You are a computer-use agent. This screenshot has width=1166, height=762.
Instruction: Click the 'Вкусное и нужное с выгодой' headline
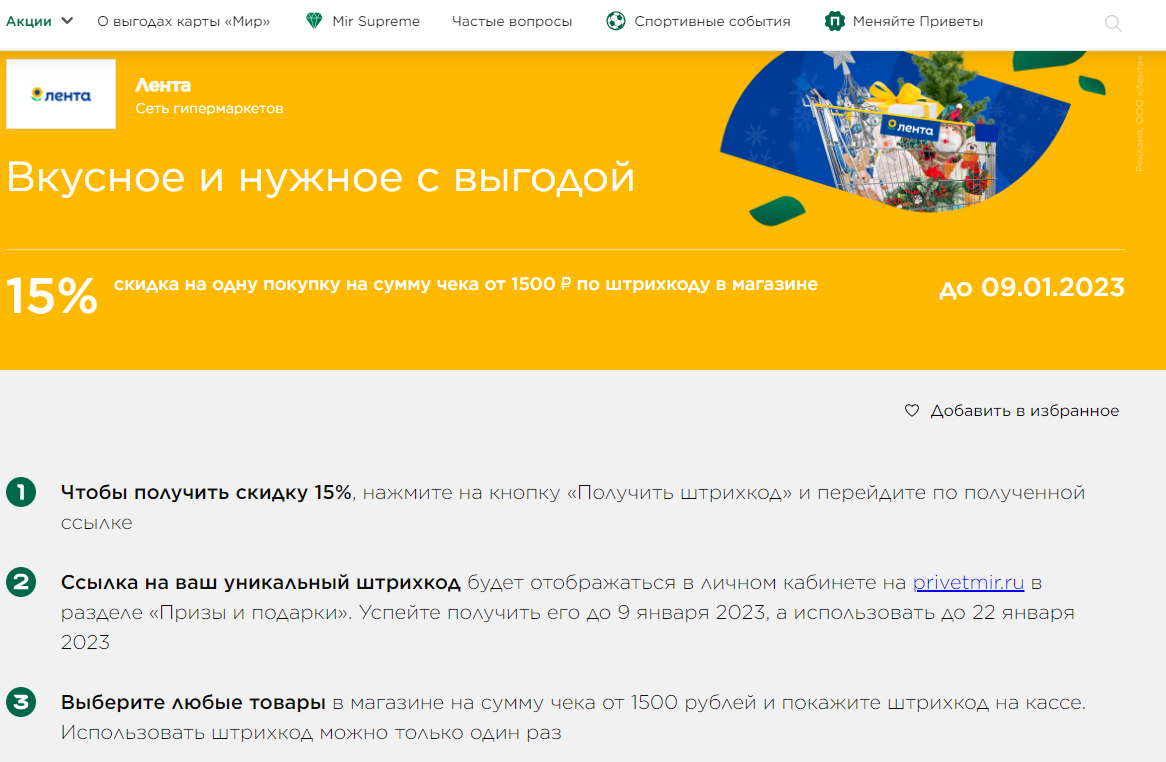tap(321, 178)
